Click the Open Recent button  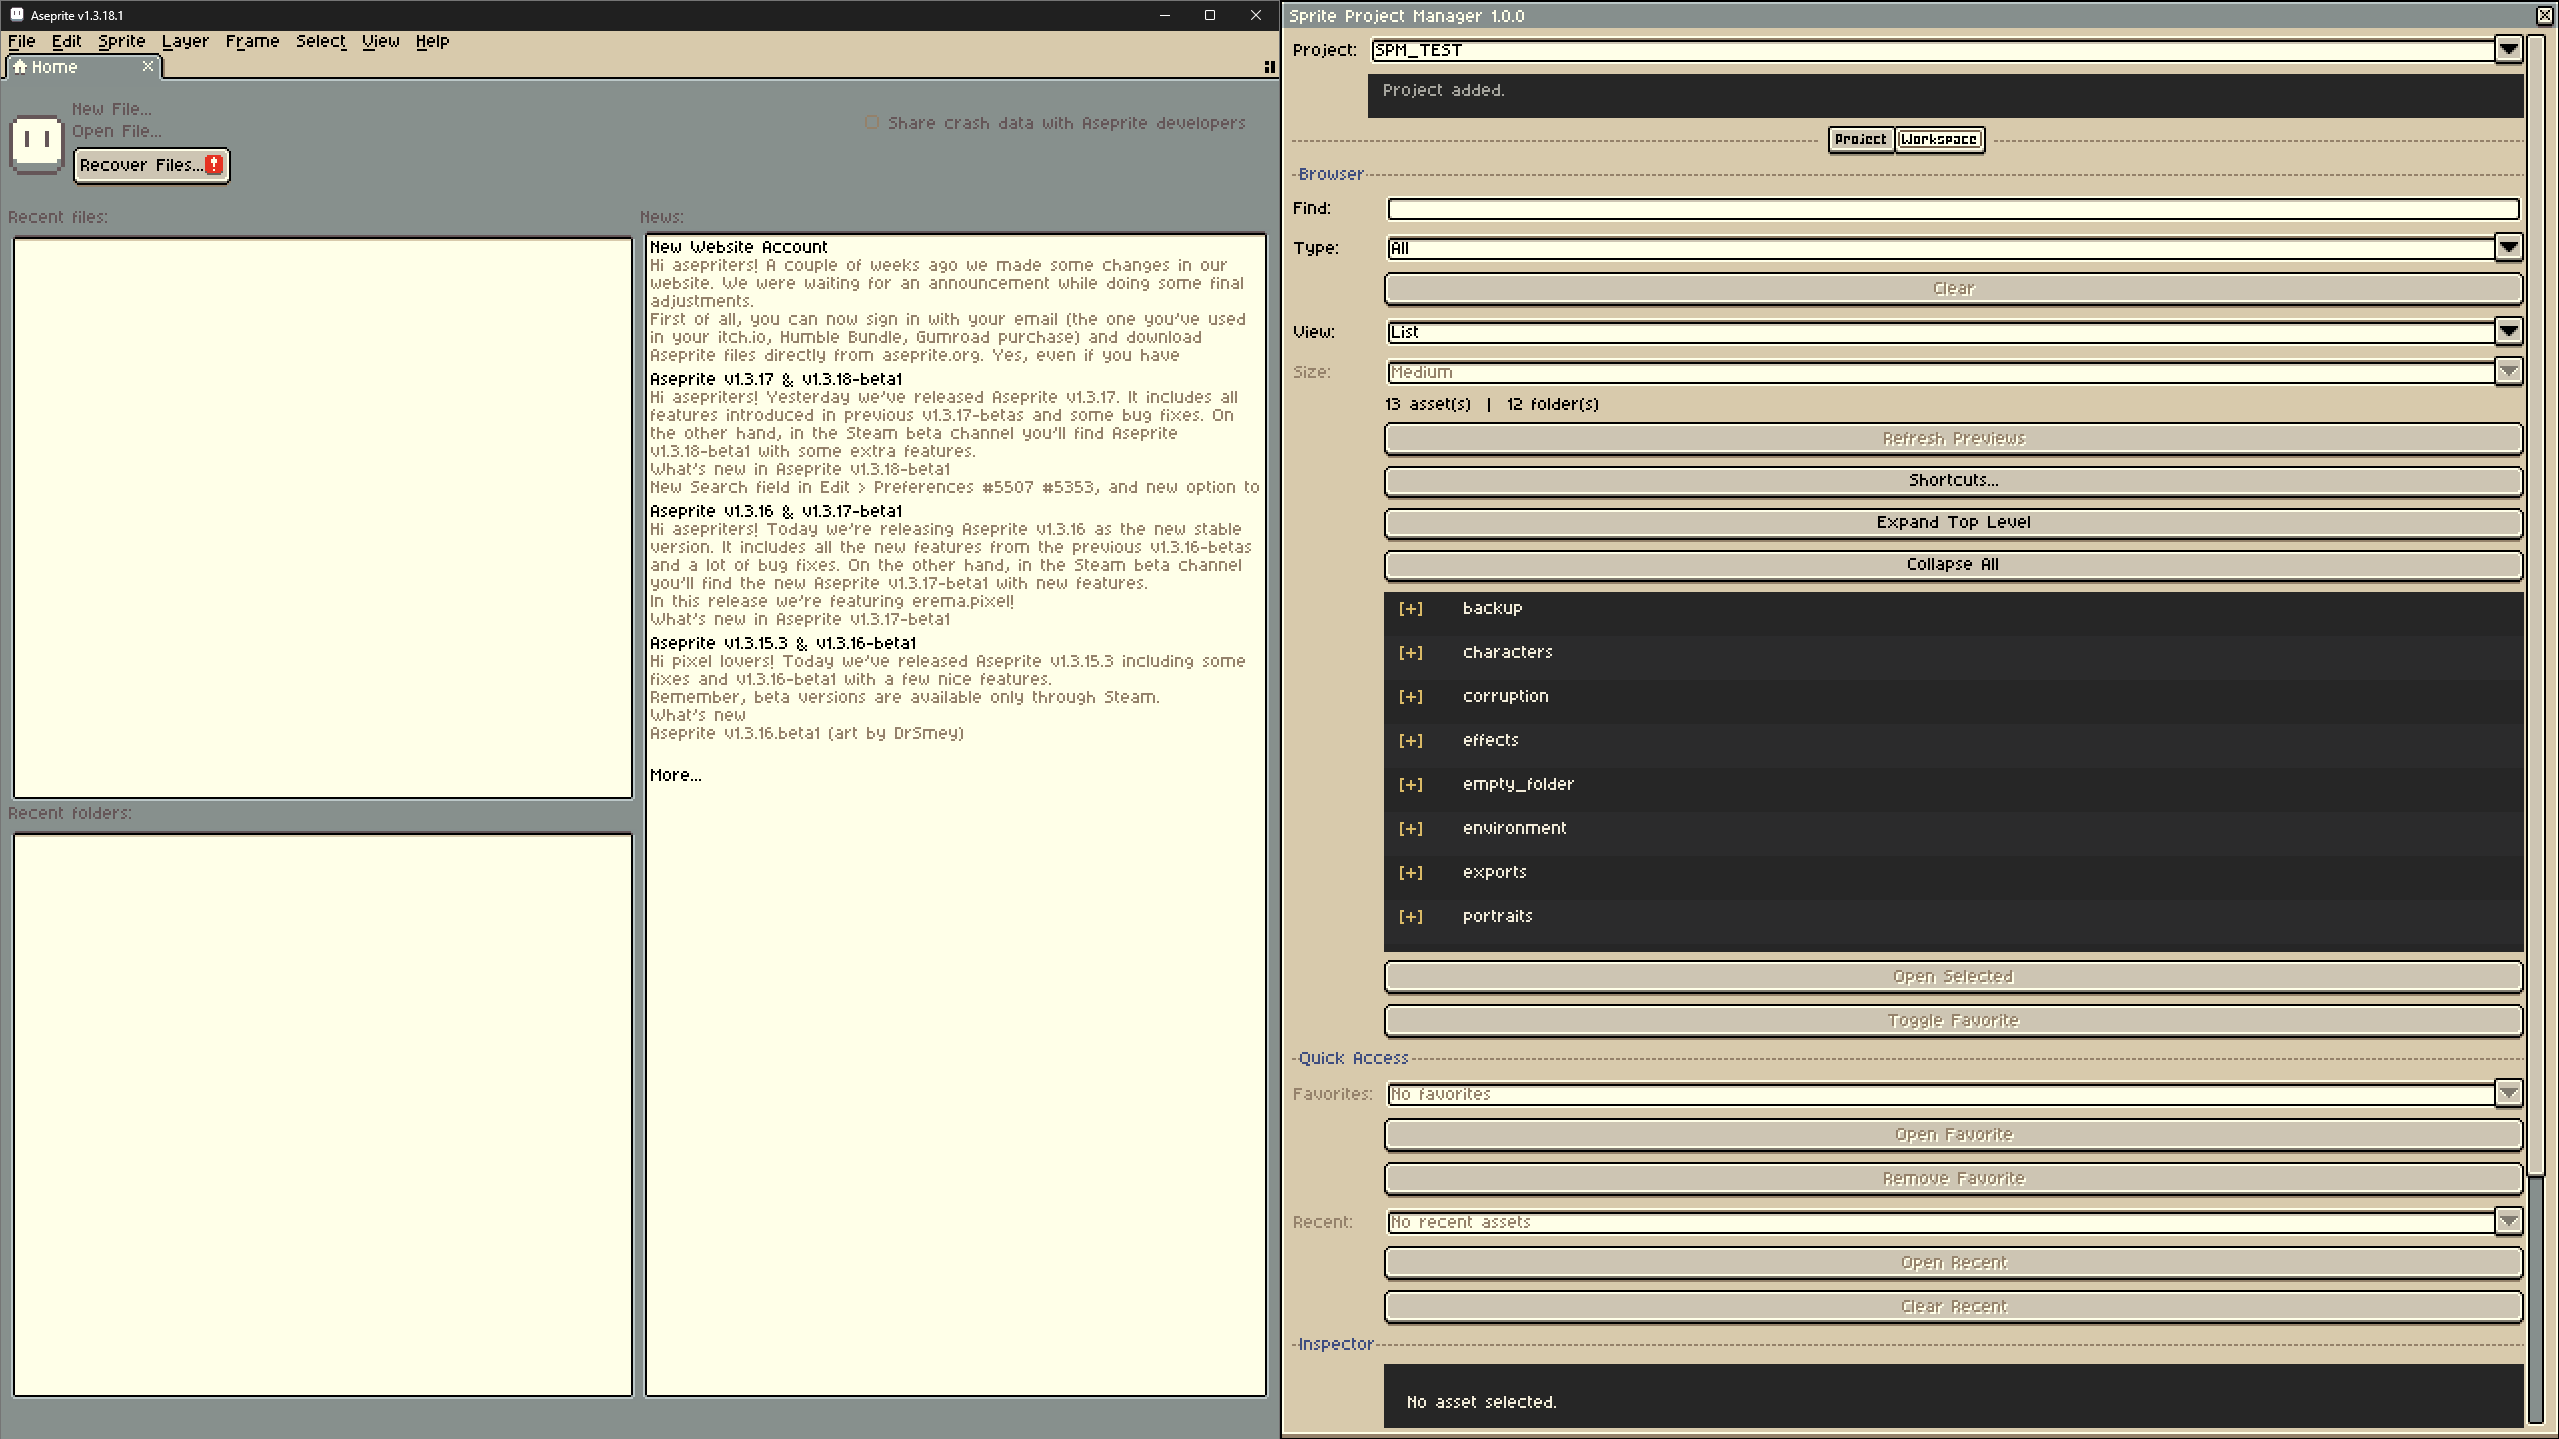pyautogui.click(x=1953, y=1263)
